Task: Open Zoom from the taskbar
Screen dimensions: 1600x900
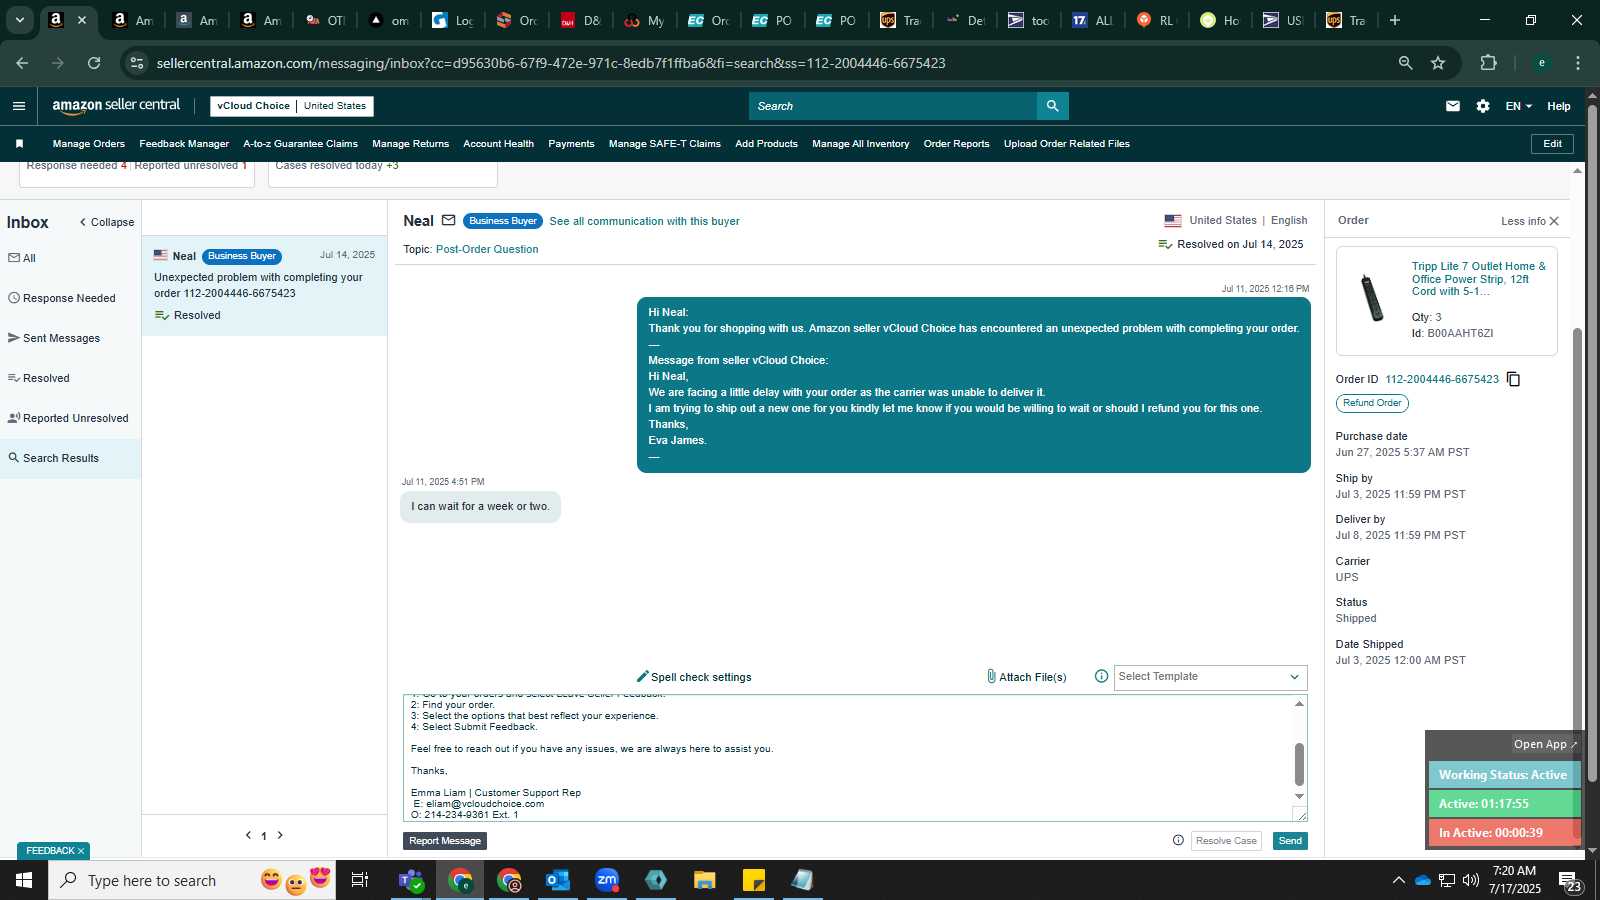Action: (x=607, y=880)
